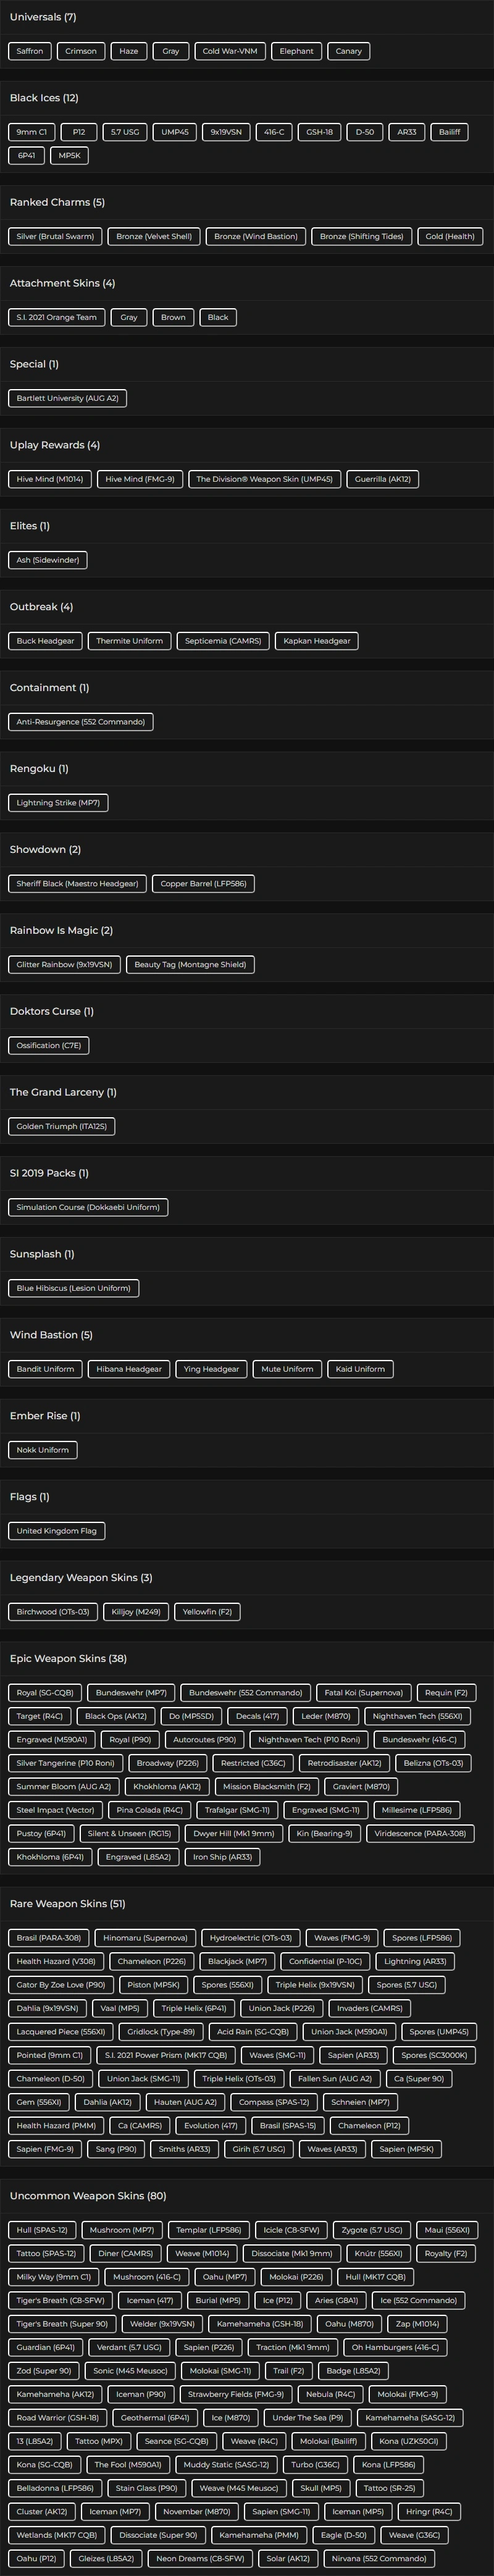
Task: Click the Bailiff Black Ice tag
Action: (x=450, y=132)
